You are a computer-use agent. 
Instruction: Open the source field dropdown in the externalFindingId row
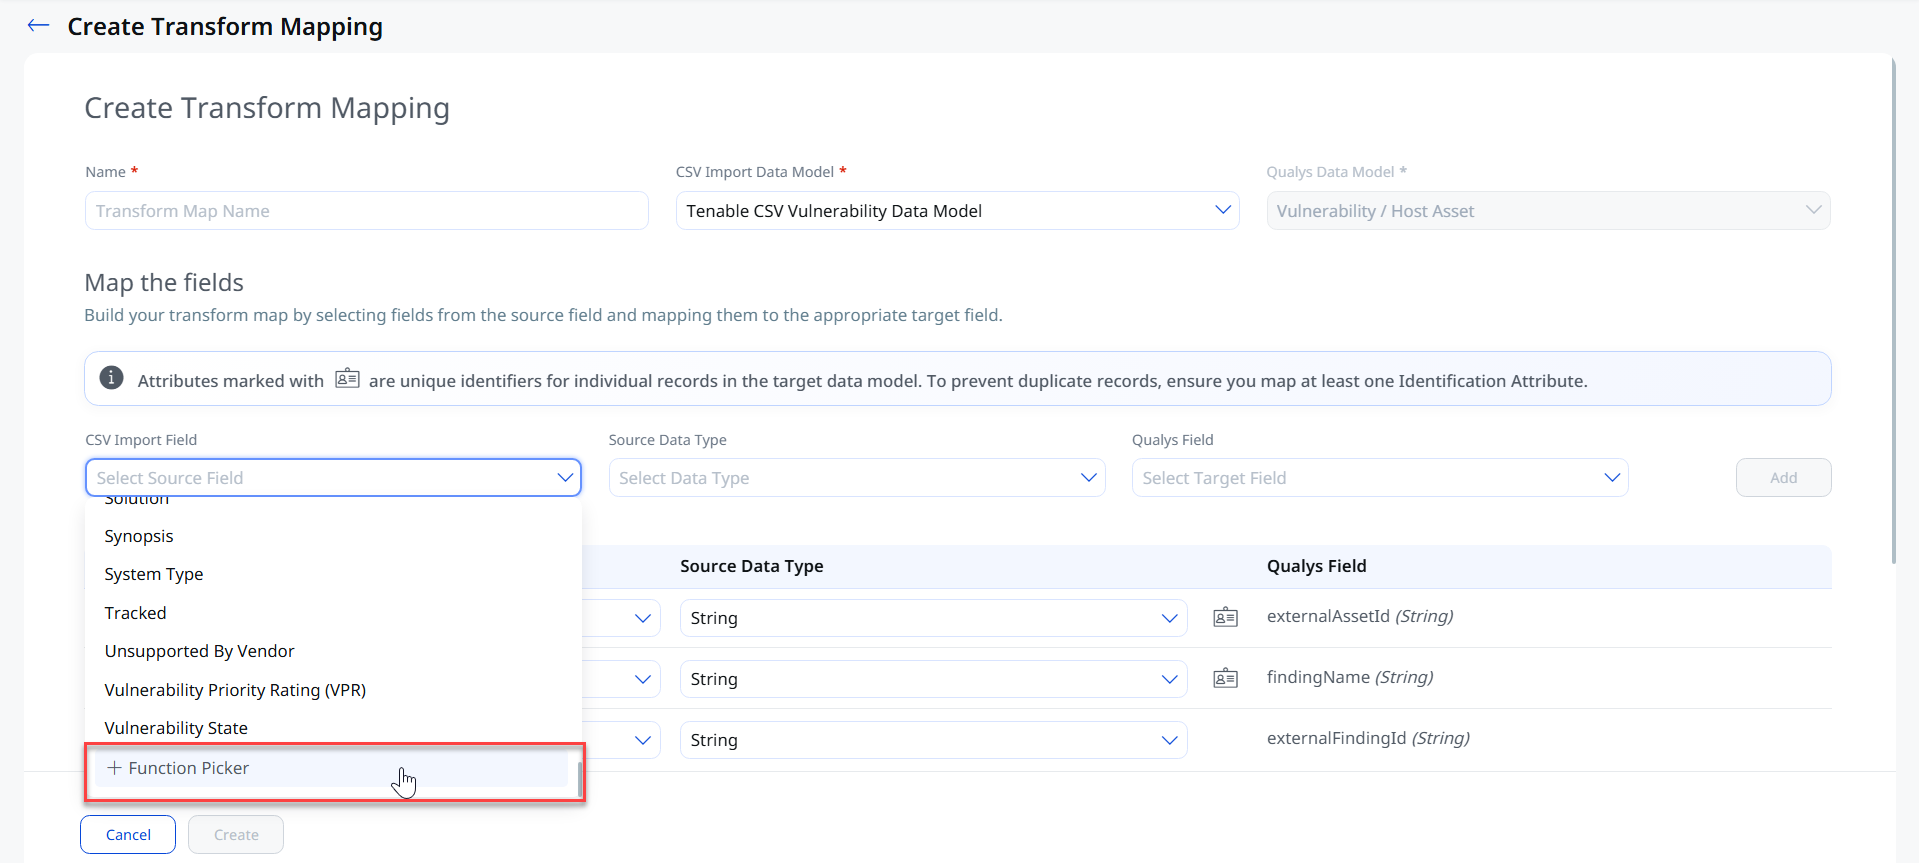tap(642, 740)
